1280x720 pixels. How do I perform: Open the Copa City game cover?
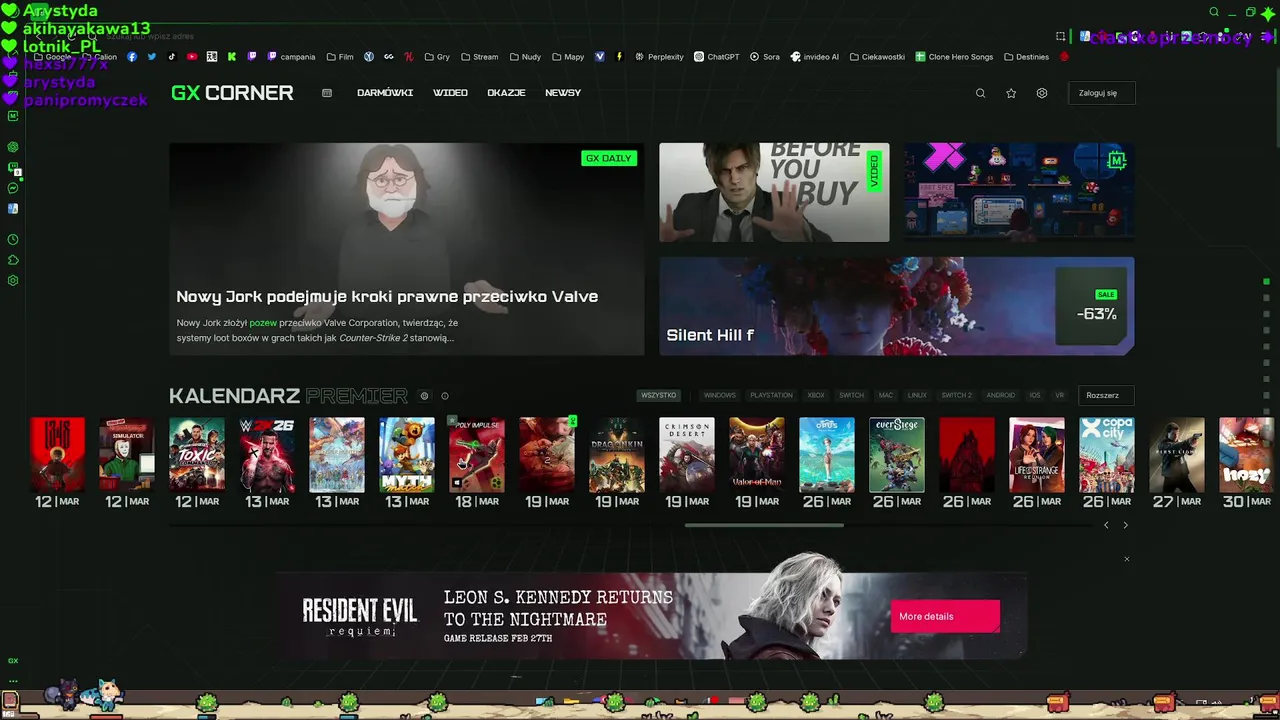(x=1107, y=455)
